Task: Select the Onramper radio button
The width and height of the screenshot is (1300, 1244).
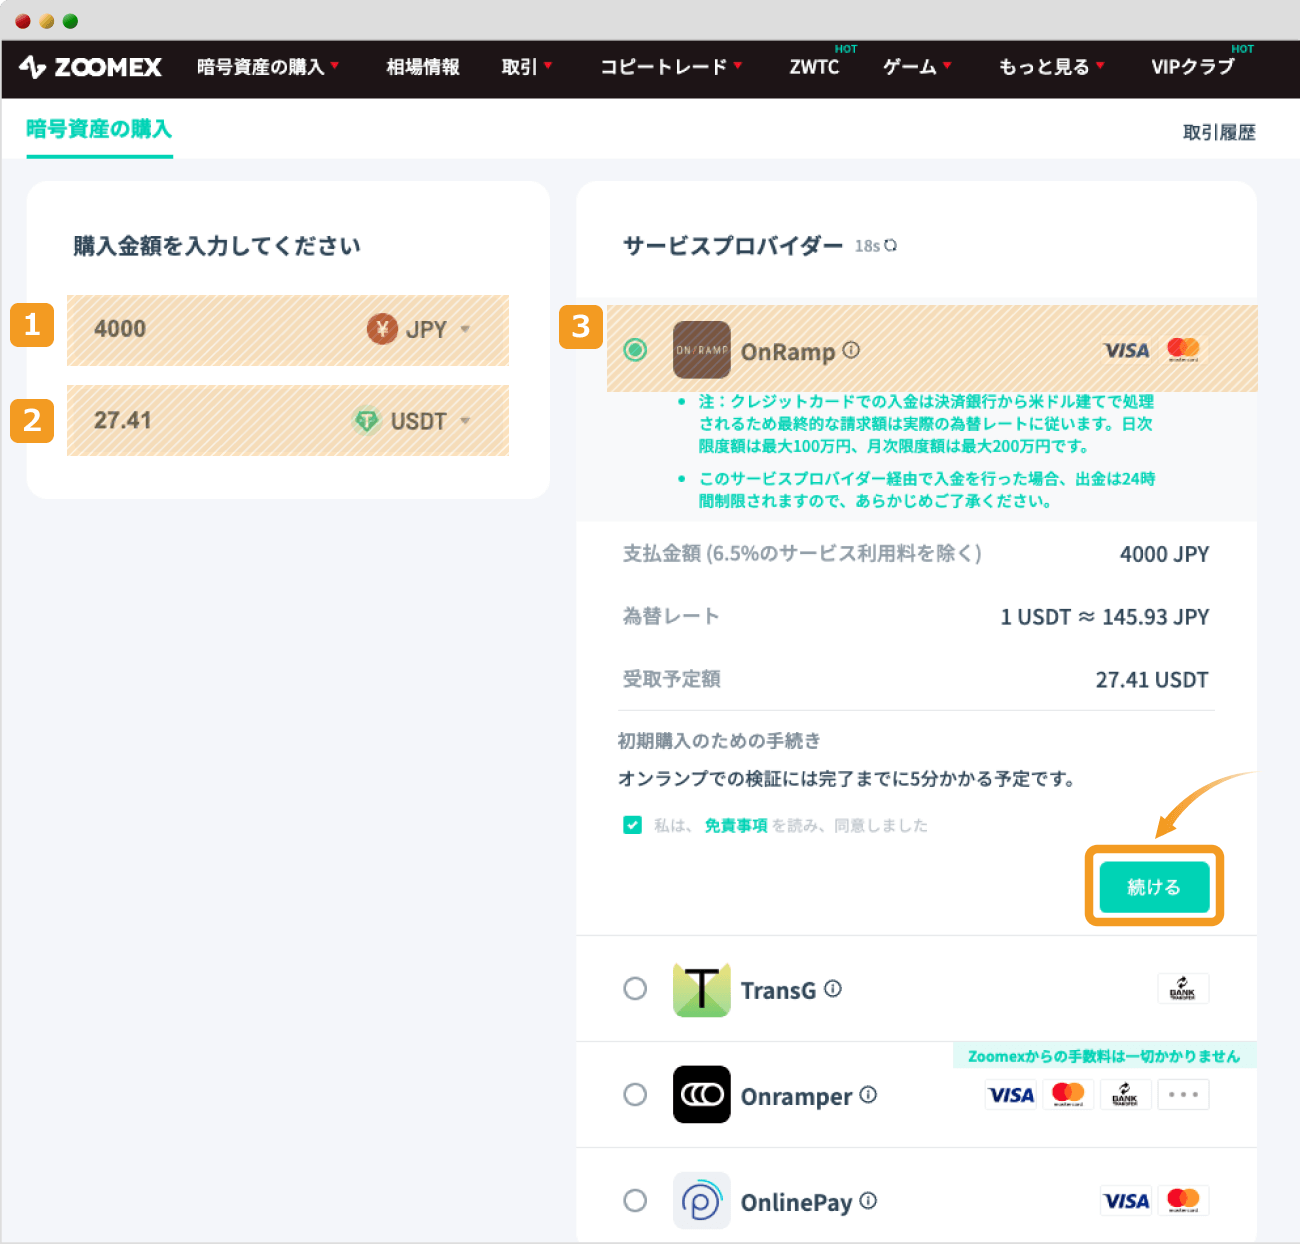Action: (x=635, y=1095)
